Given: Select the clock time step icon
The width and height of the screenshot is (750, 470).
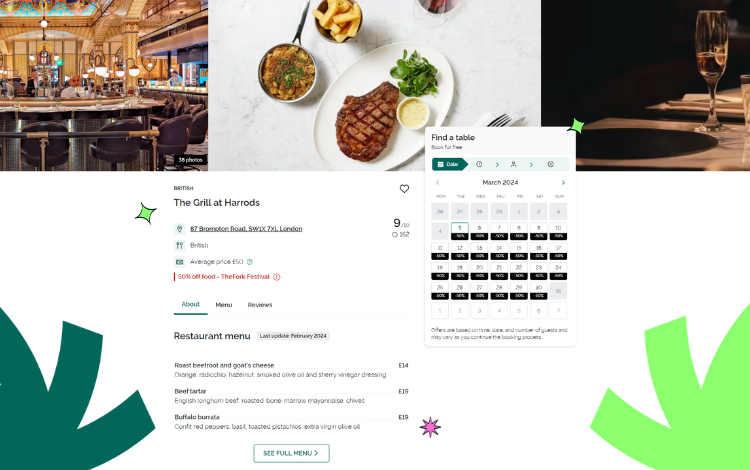Looking at the screenshot, I should click(479, 164).
